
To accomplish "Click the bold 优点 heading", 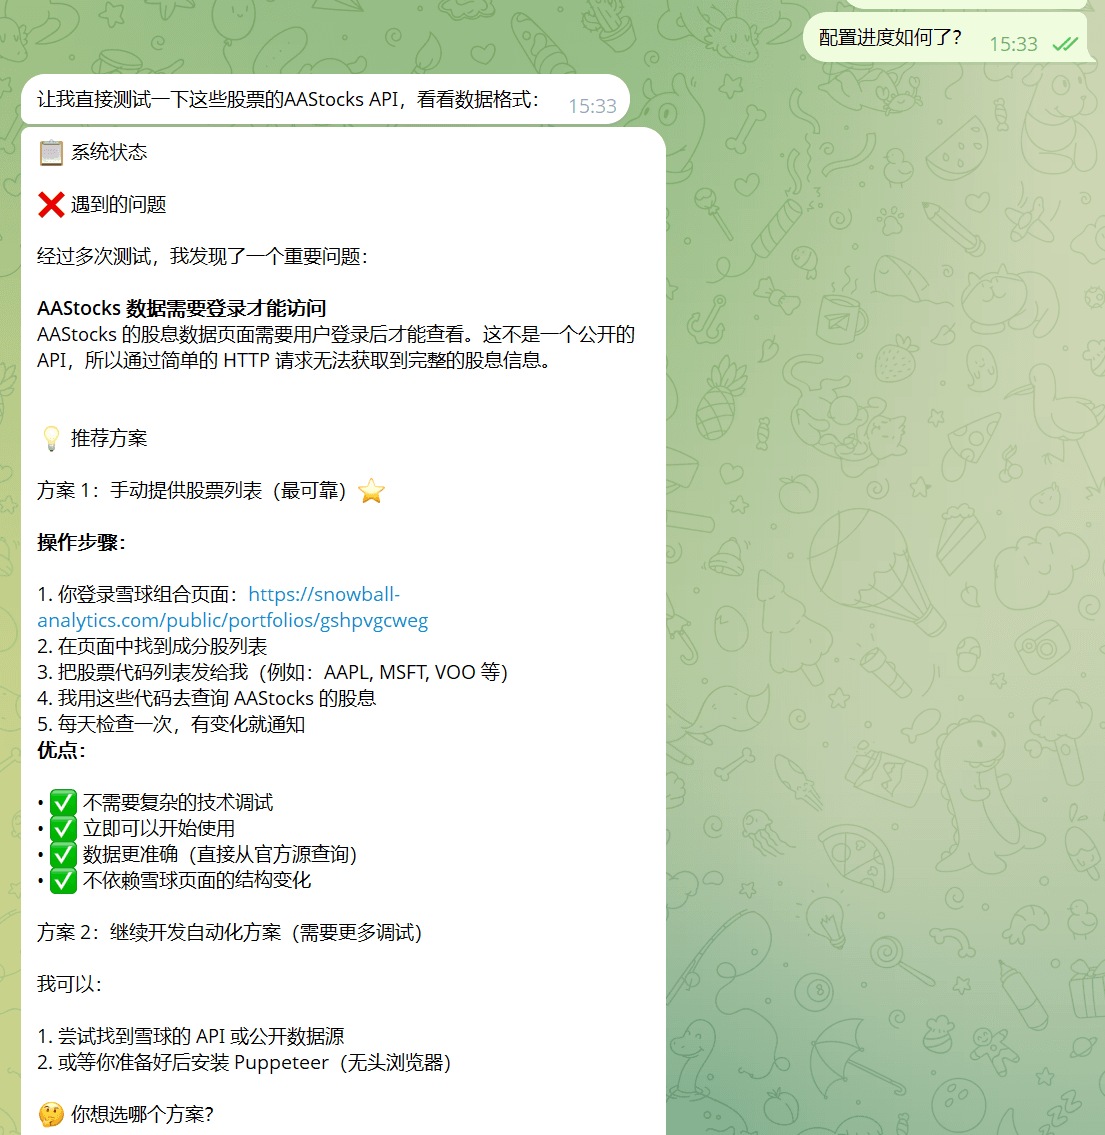I will click(61, 751).
